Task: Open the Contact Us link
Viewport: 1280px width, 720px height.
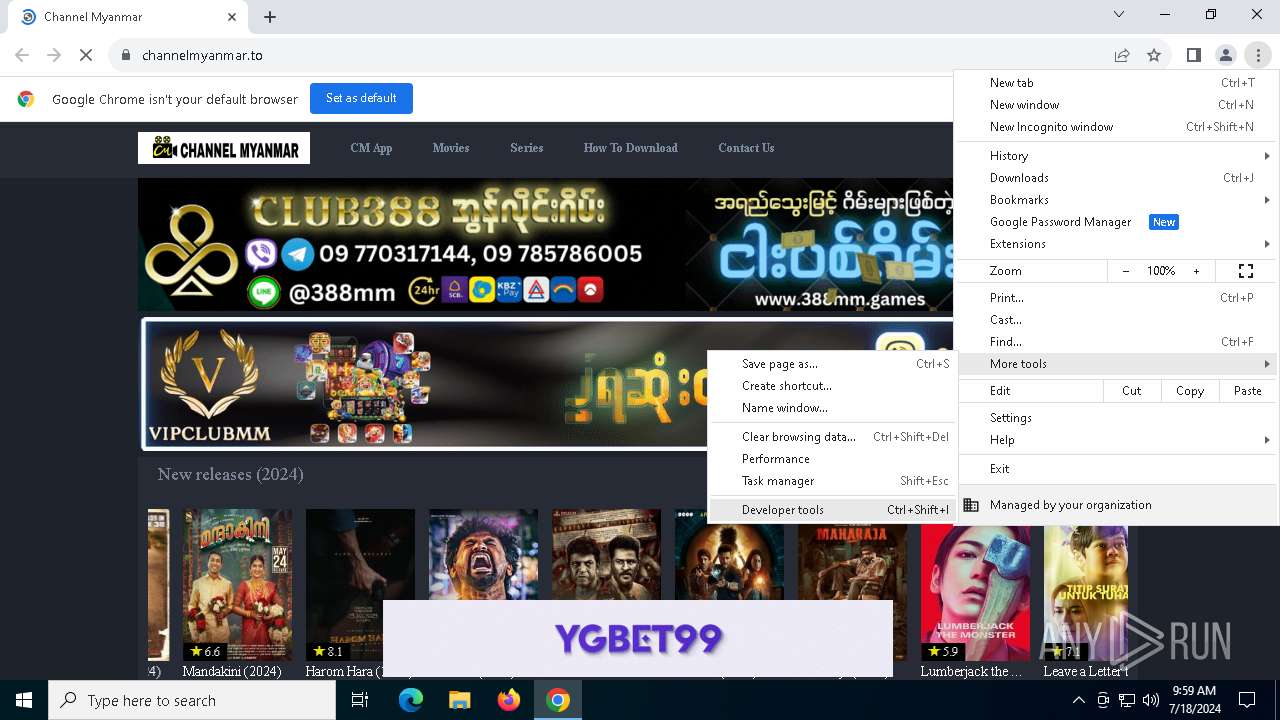Action: click(746, 148)
